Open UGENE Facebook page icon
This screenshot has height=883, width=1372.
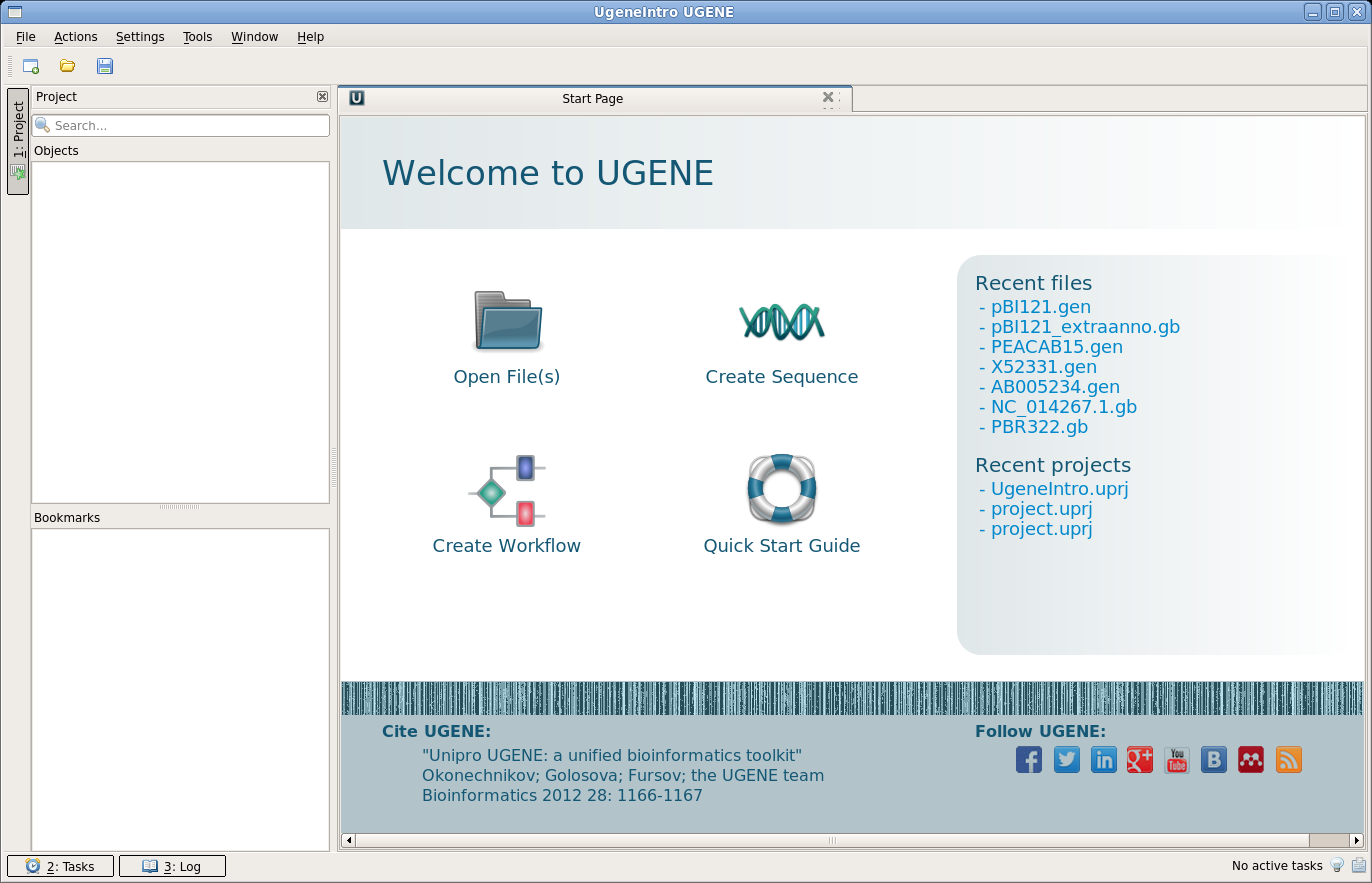1029,760
